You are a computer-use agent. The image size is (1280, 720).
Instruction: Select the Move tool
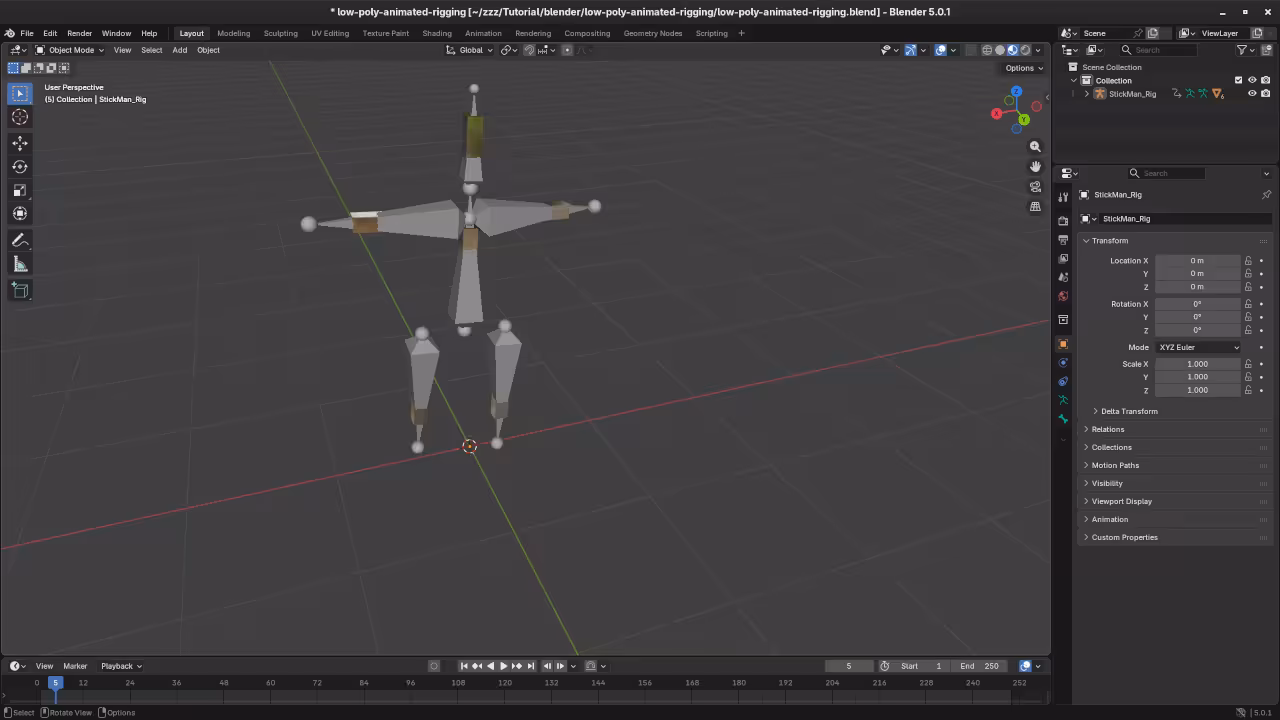[x=20, y=143]
